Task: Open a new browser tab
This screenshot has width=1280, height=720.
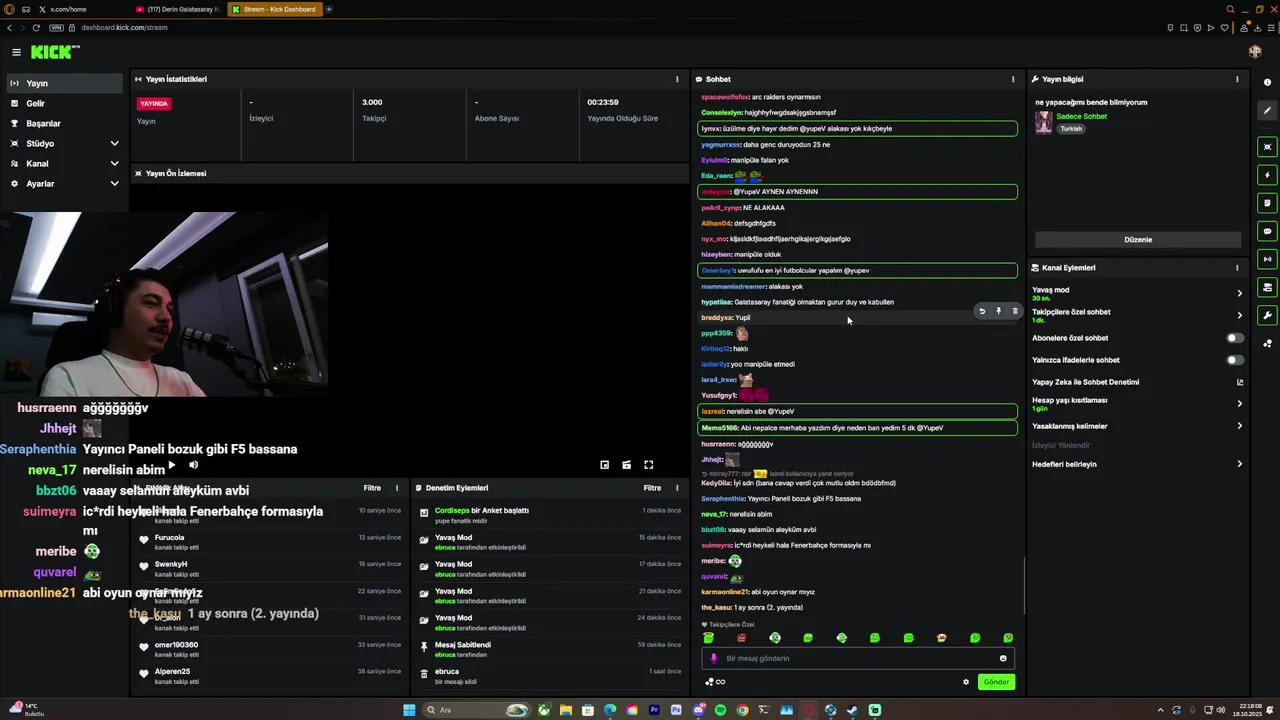Action: [x=328, y=9]
